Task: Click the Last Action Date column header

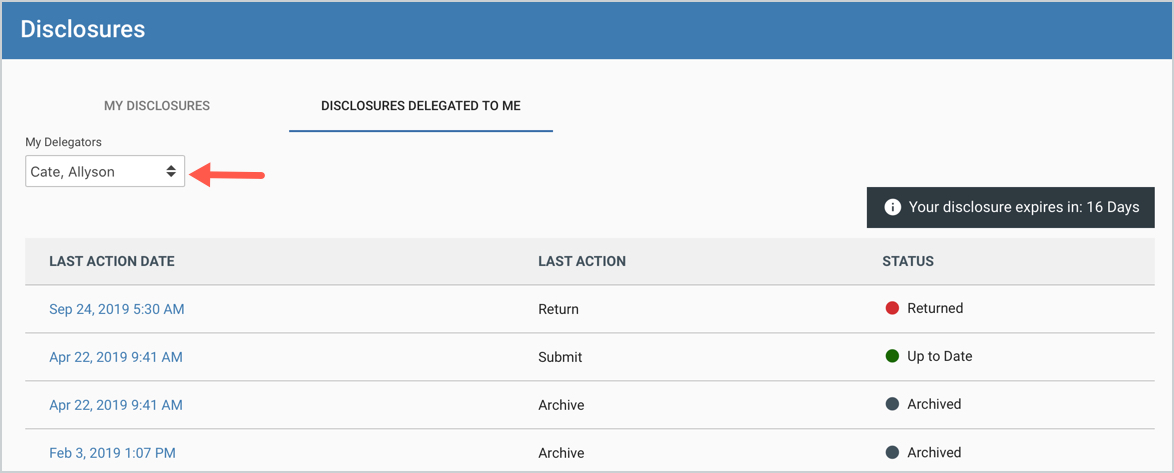Action: coord(112,261)
